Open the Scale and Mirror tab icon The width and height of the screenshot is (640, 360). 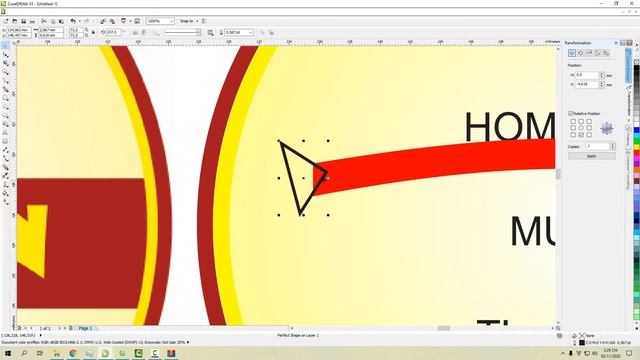(x=589, y=53)
